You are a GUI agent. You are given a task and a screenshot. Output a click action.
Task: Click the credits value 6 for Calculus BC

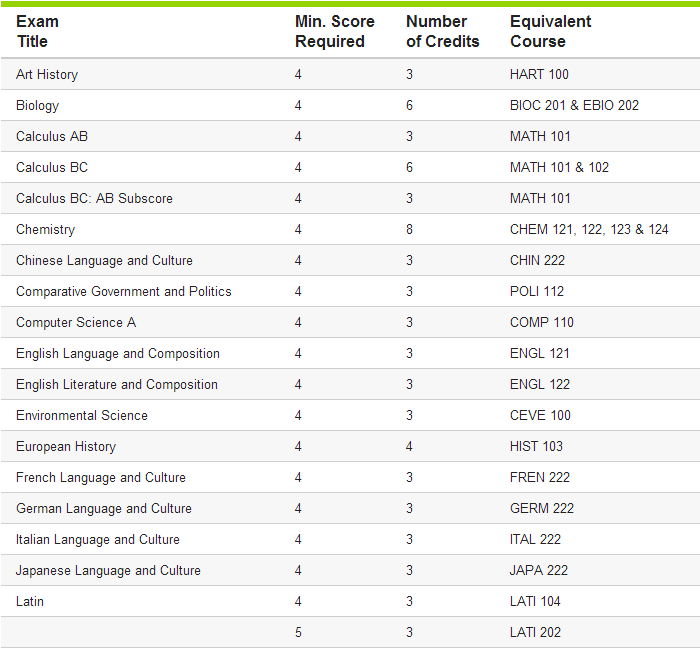409,167
